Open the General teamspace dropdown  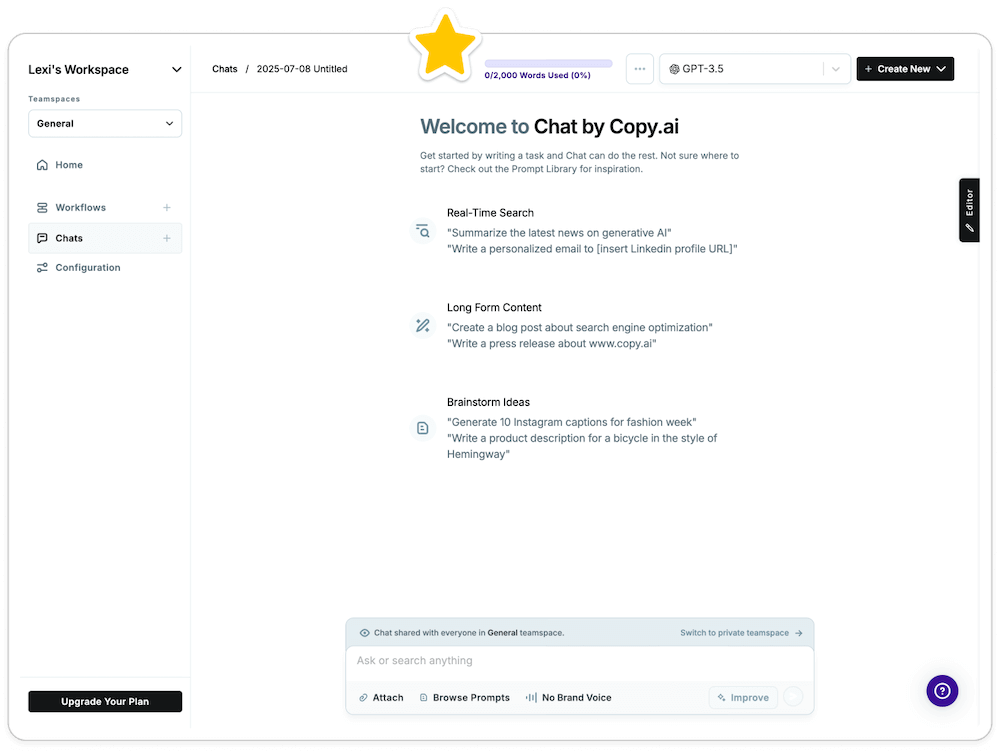(105, 124)
